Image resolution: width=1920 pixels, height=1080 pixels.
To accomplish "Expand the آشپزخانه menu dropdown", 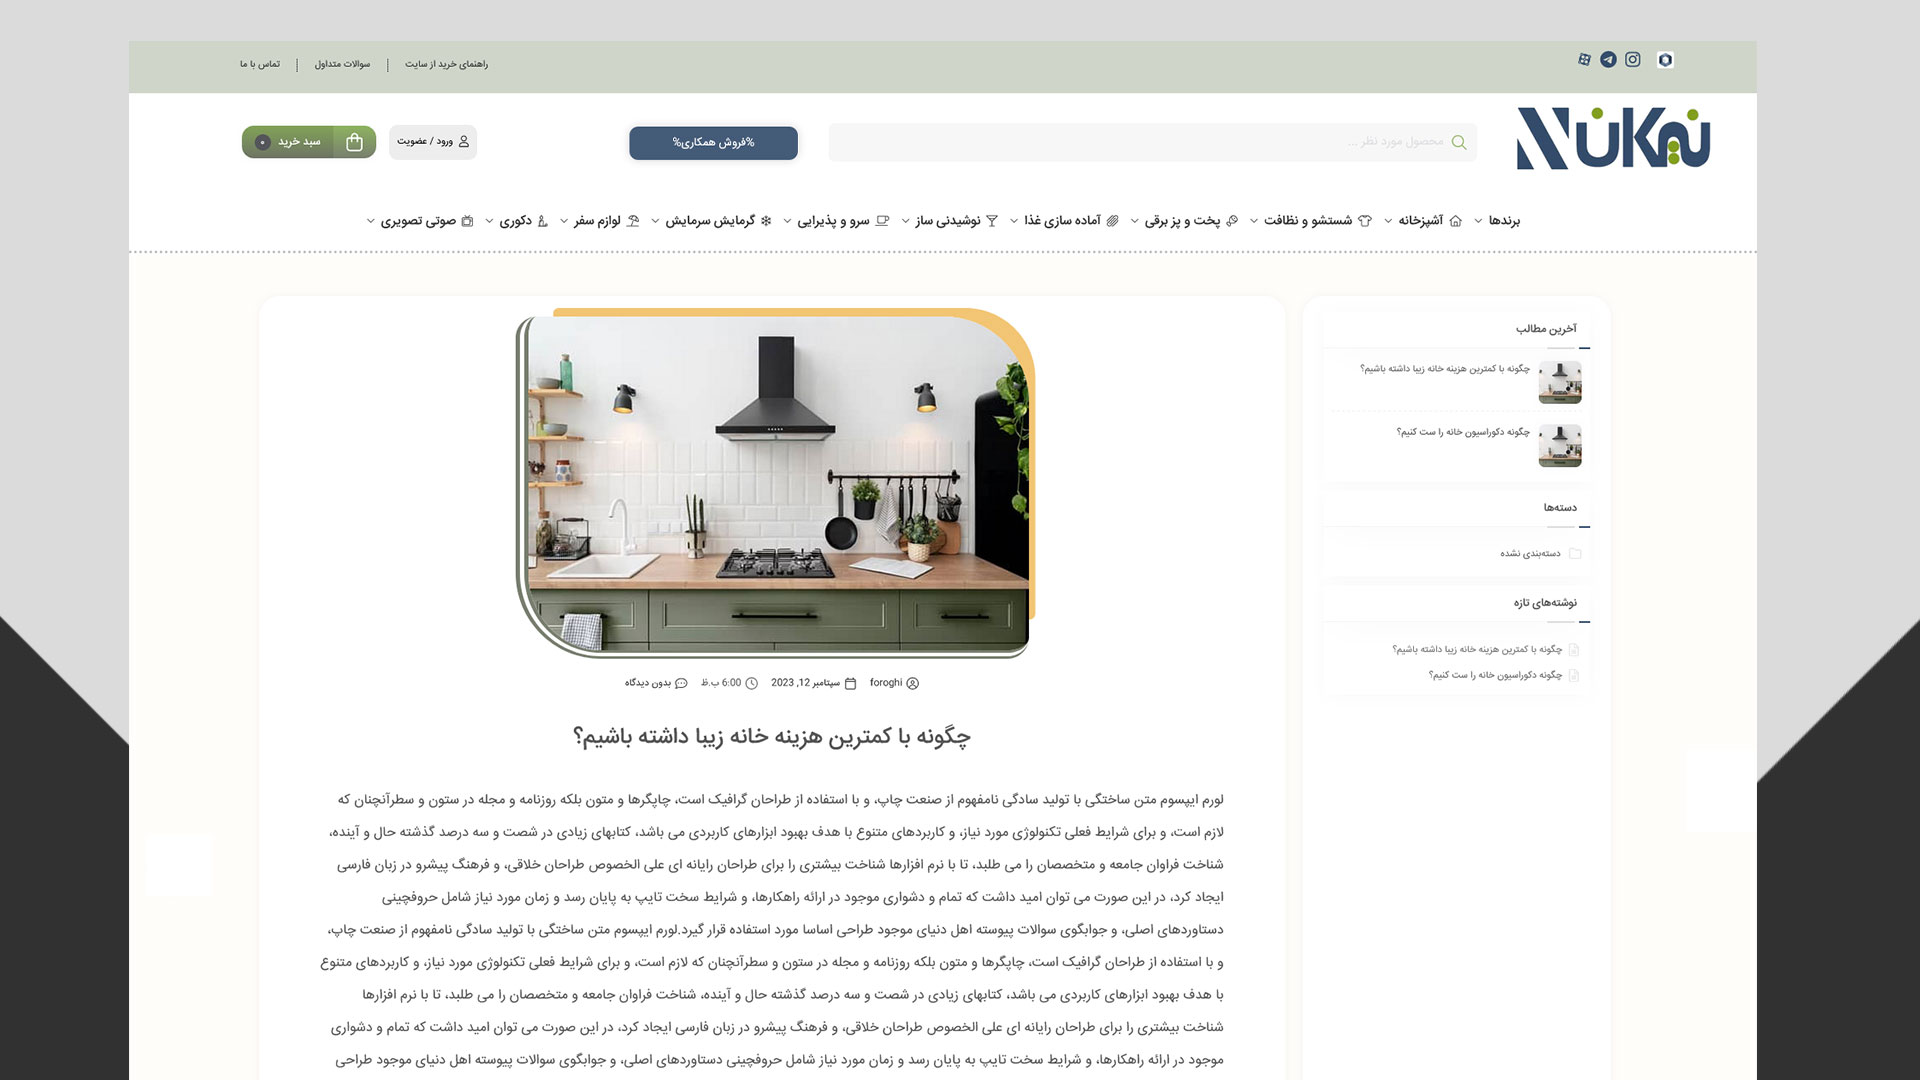I will pos(1388,221).
